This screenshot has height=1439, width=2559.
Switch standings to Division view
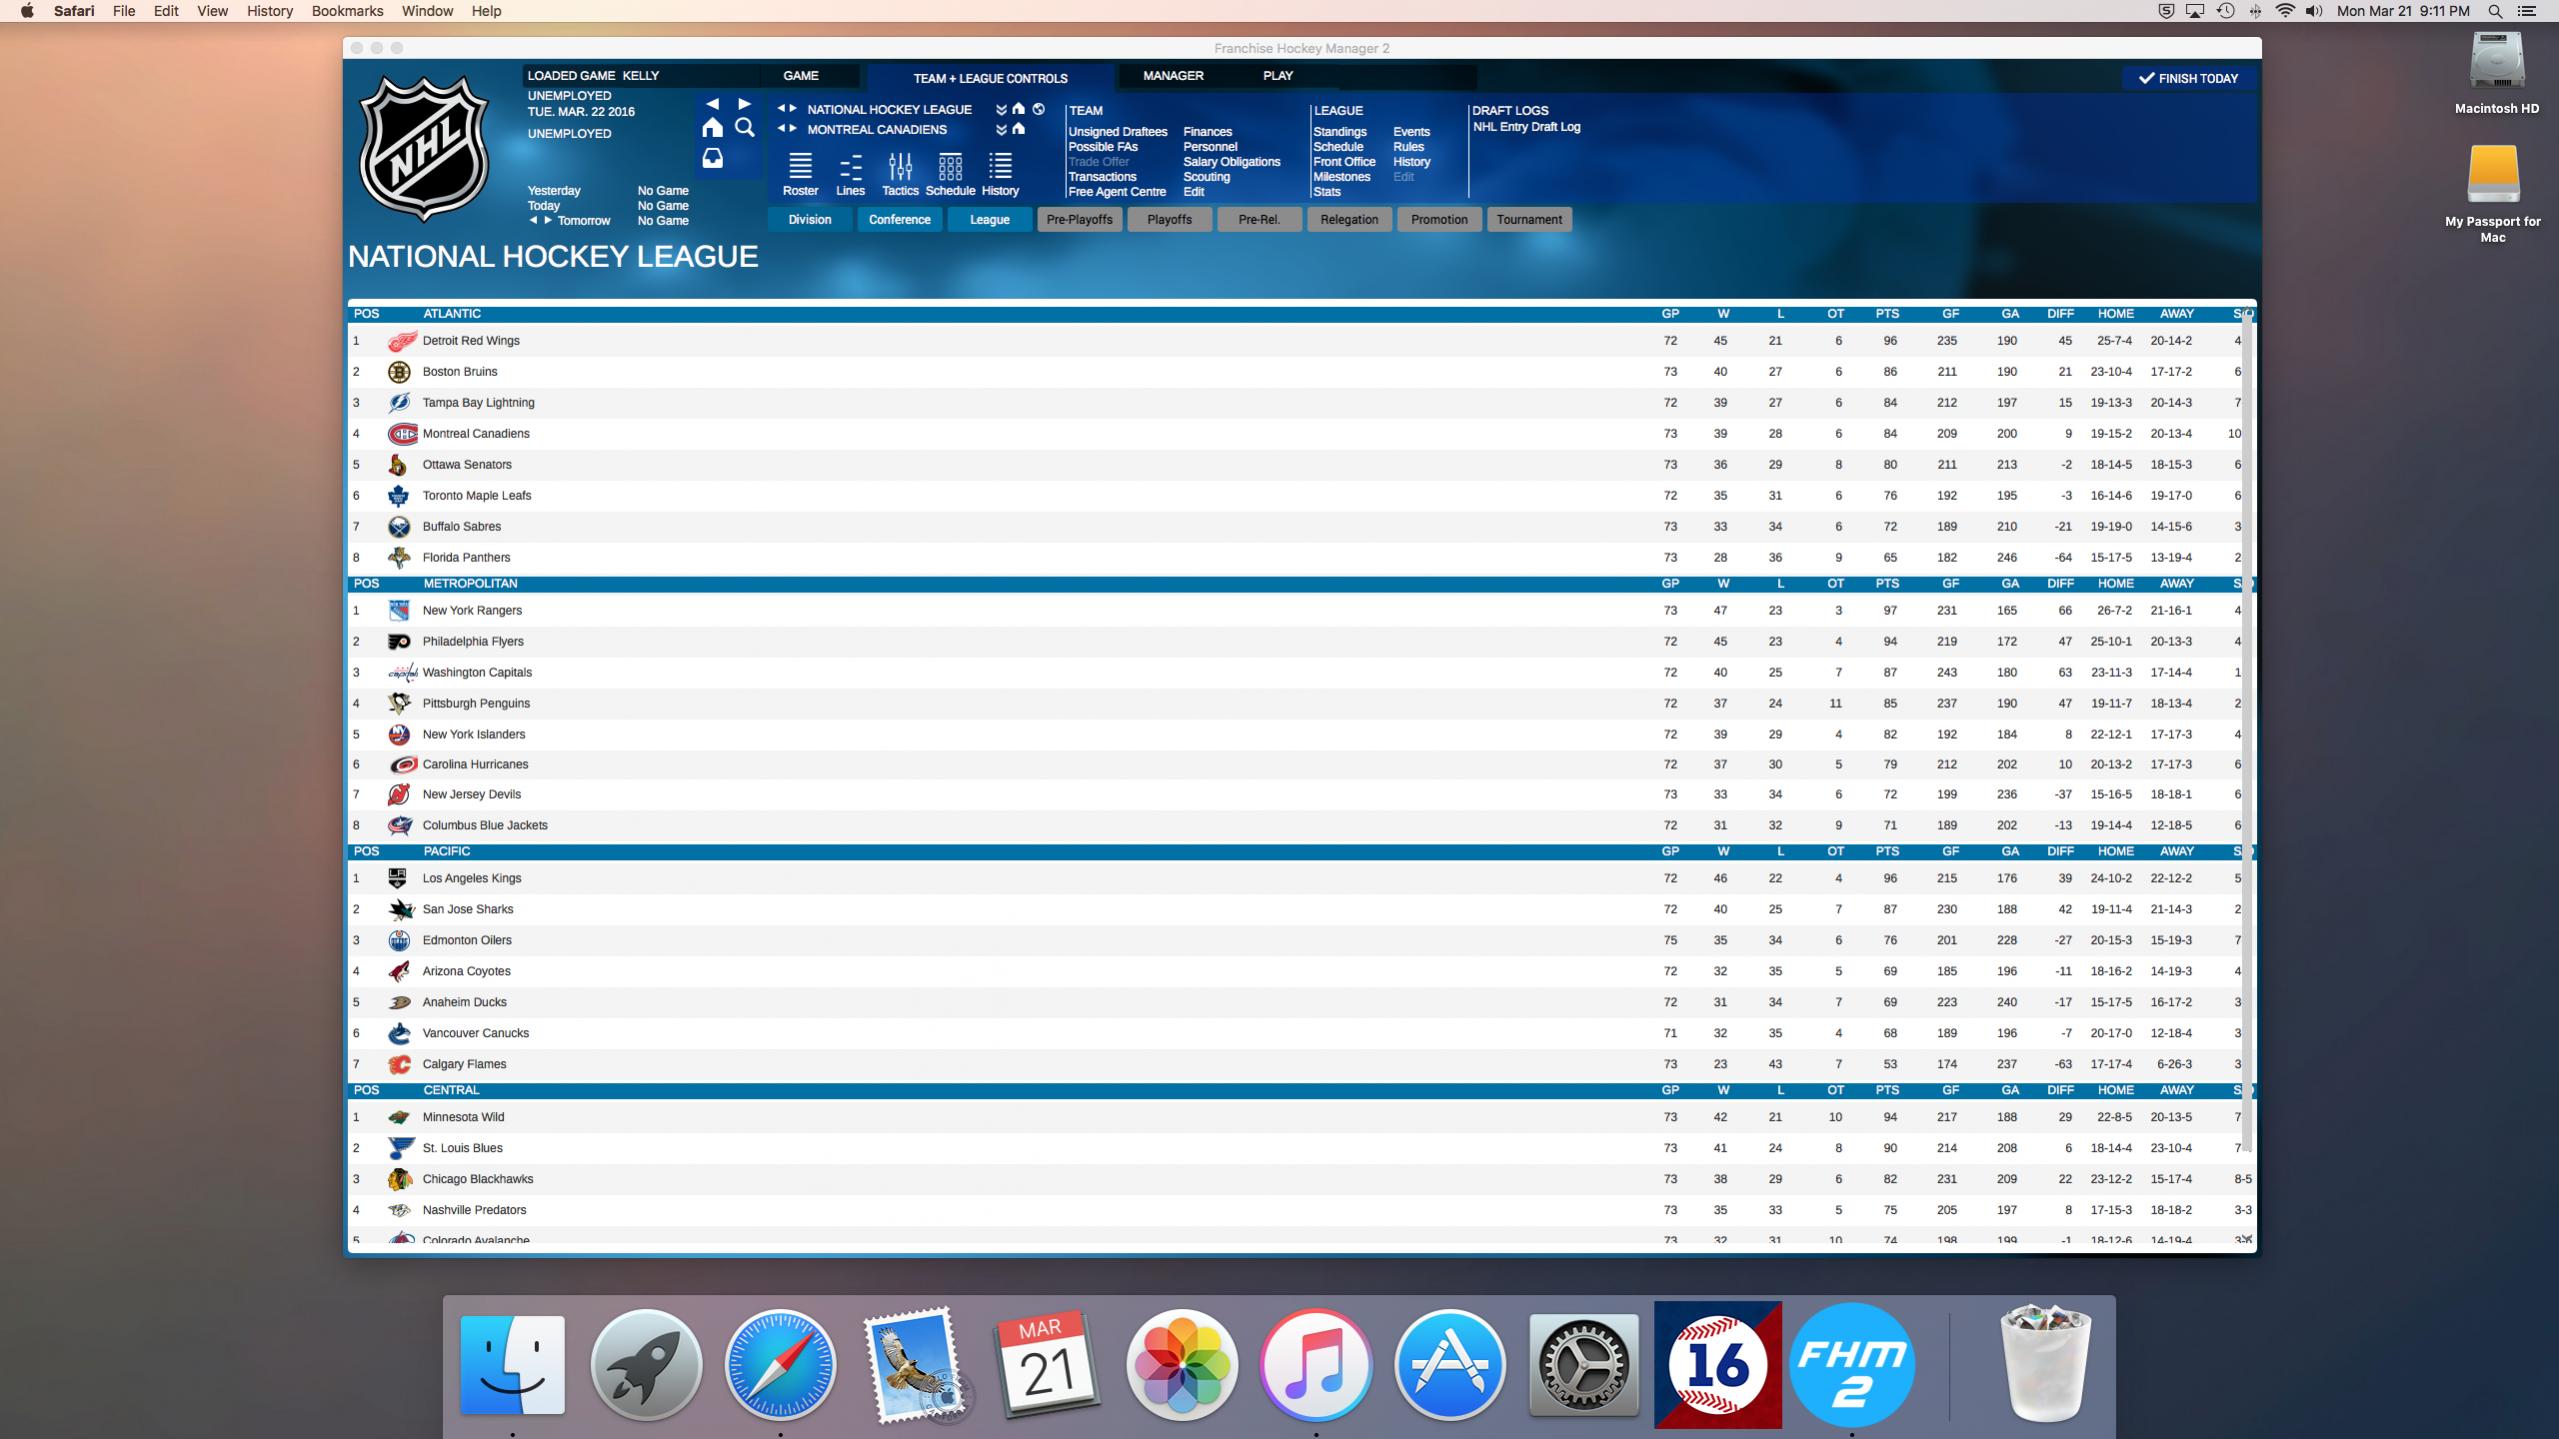[809, 220]
